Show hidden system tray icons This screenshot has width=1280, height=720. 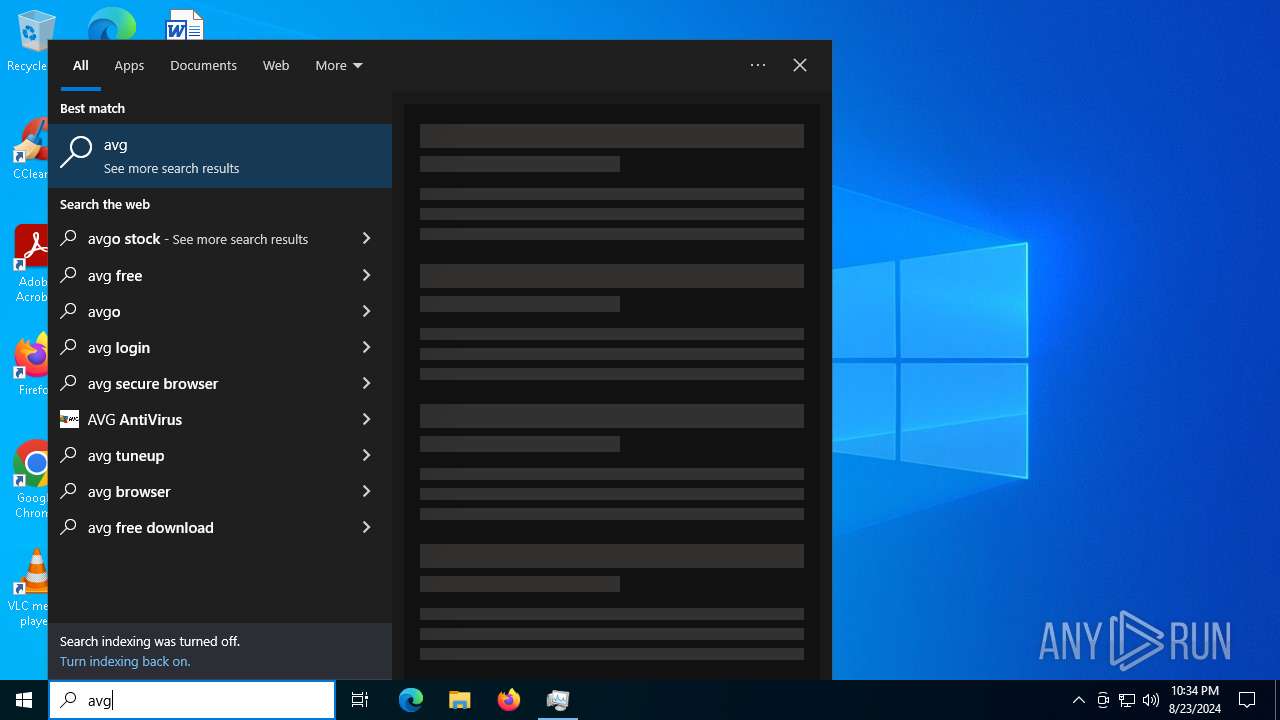(1078, 700)
